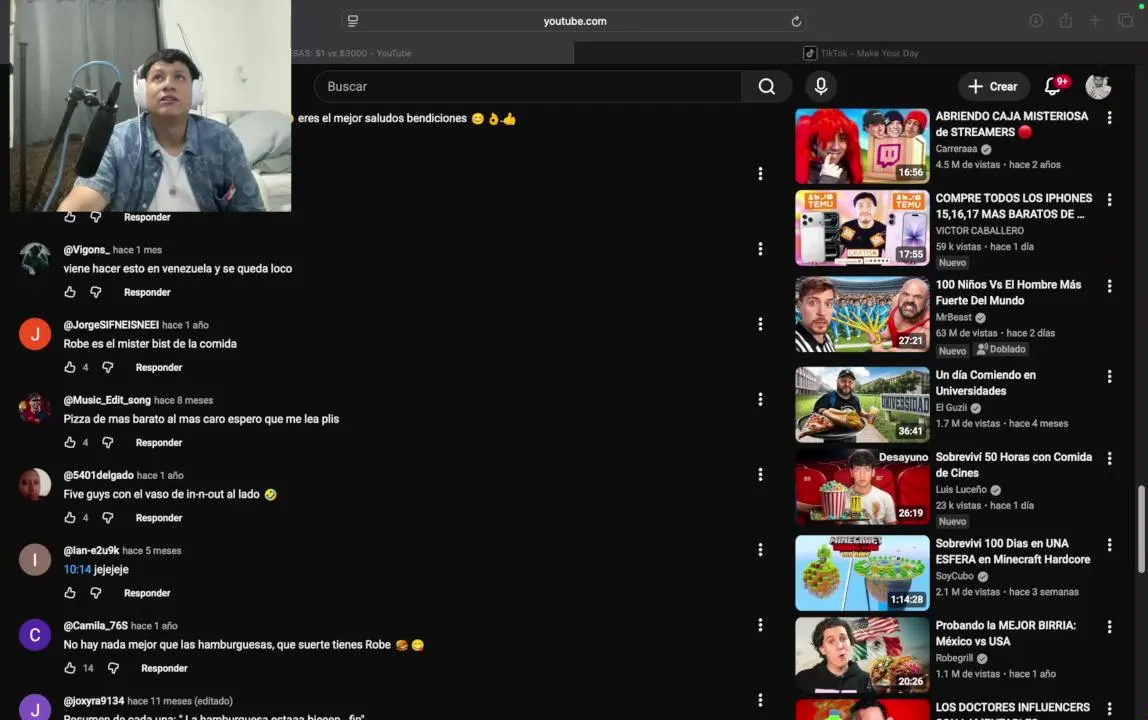Open options menu for @Camila_76S comment
1148x720 pixels.
[x=760, y=625]
